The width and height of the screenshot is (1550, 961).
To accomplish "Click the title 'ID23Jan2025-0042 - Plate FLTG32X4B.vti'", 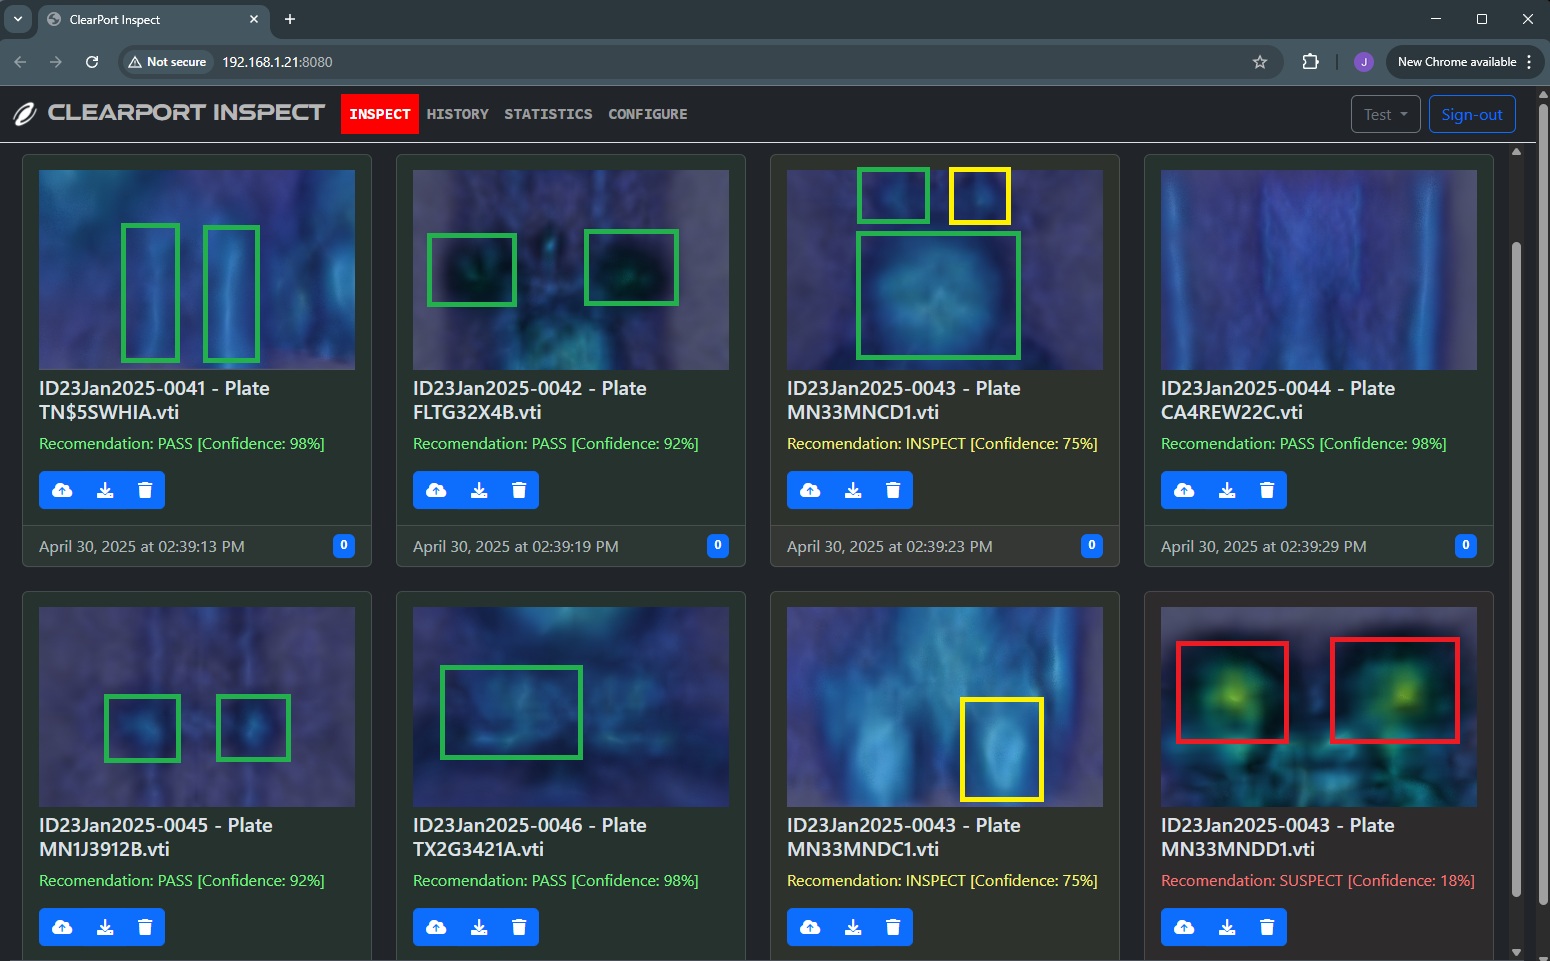I will 530,400.
